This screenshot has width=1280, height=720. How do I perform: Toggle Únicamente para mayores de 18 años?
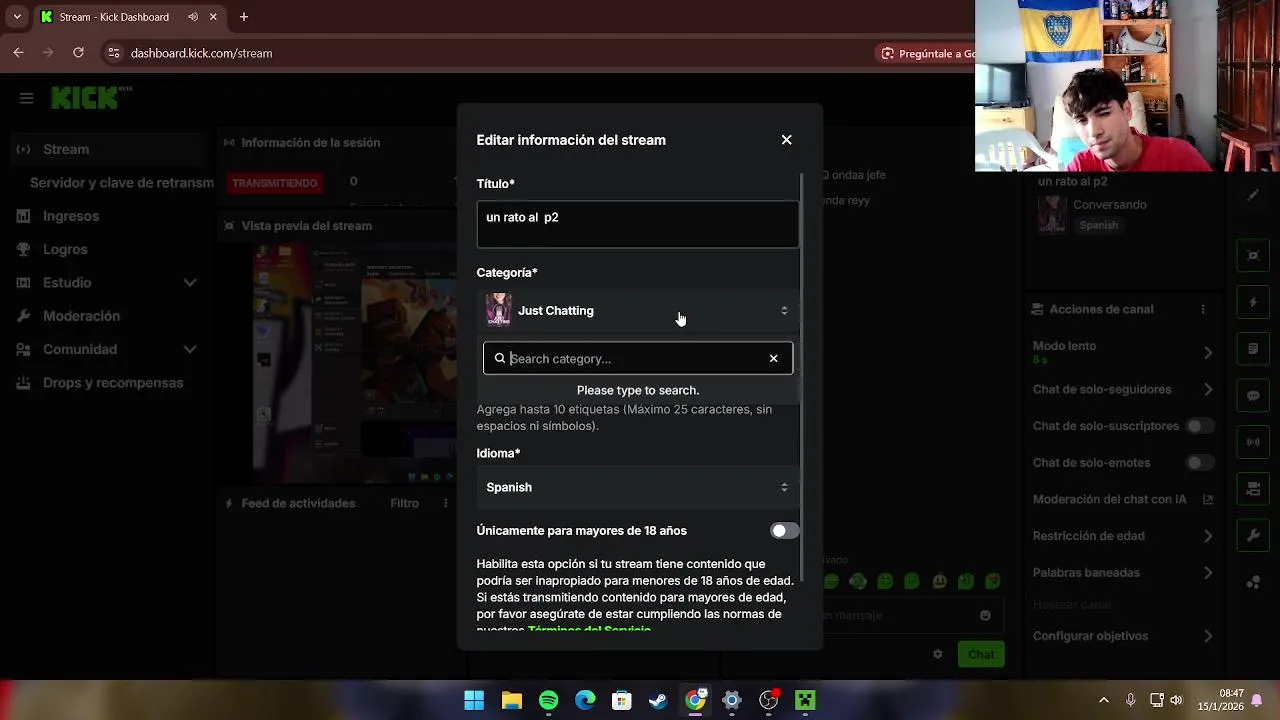(x=785, y=531)
